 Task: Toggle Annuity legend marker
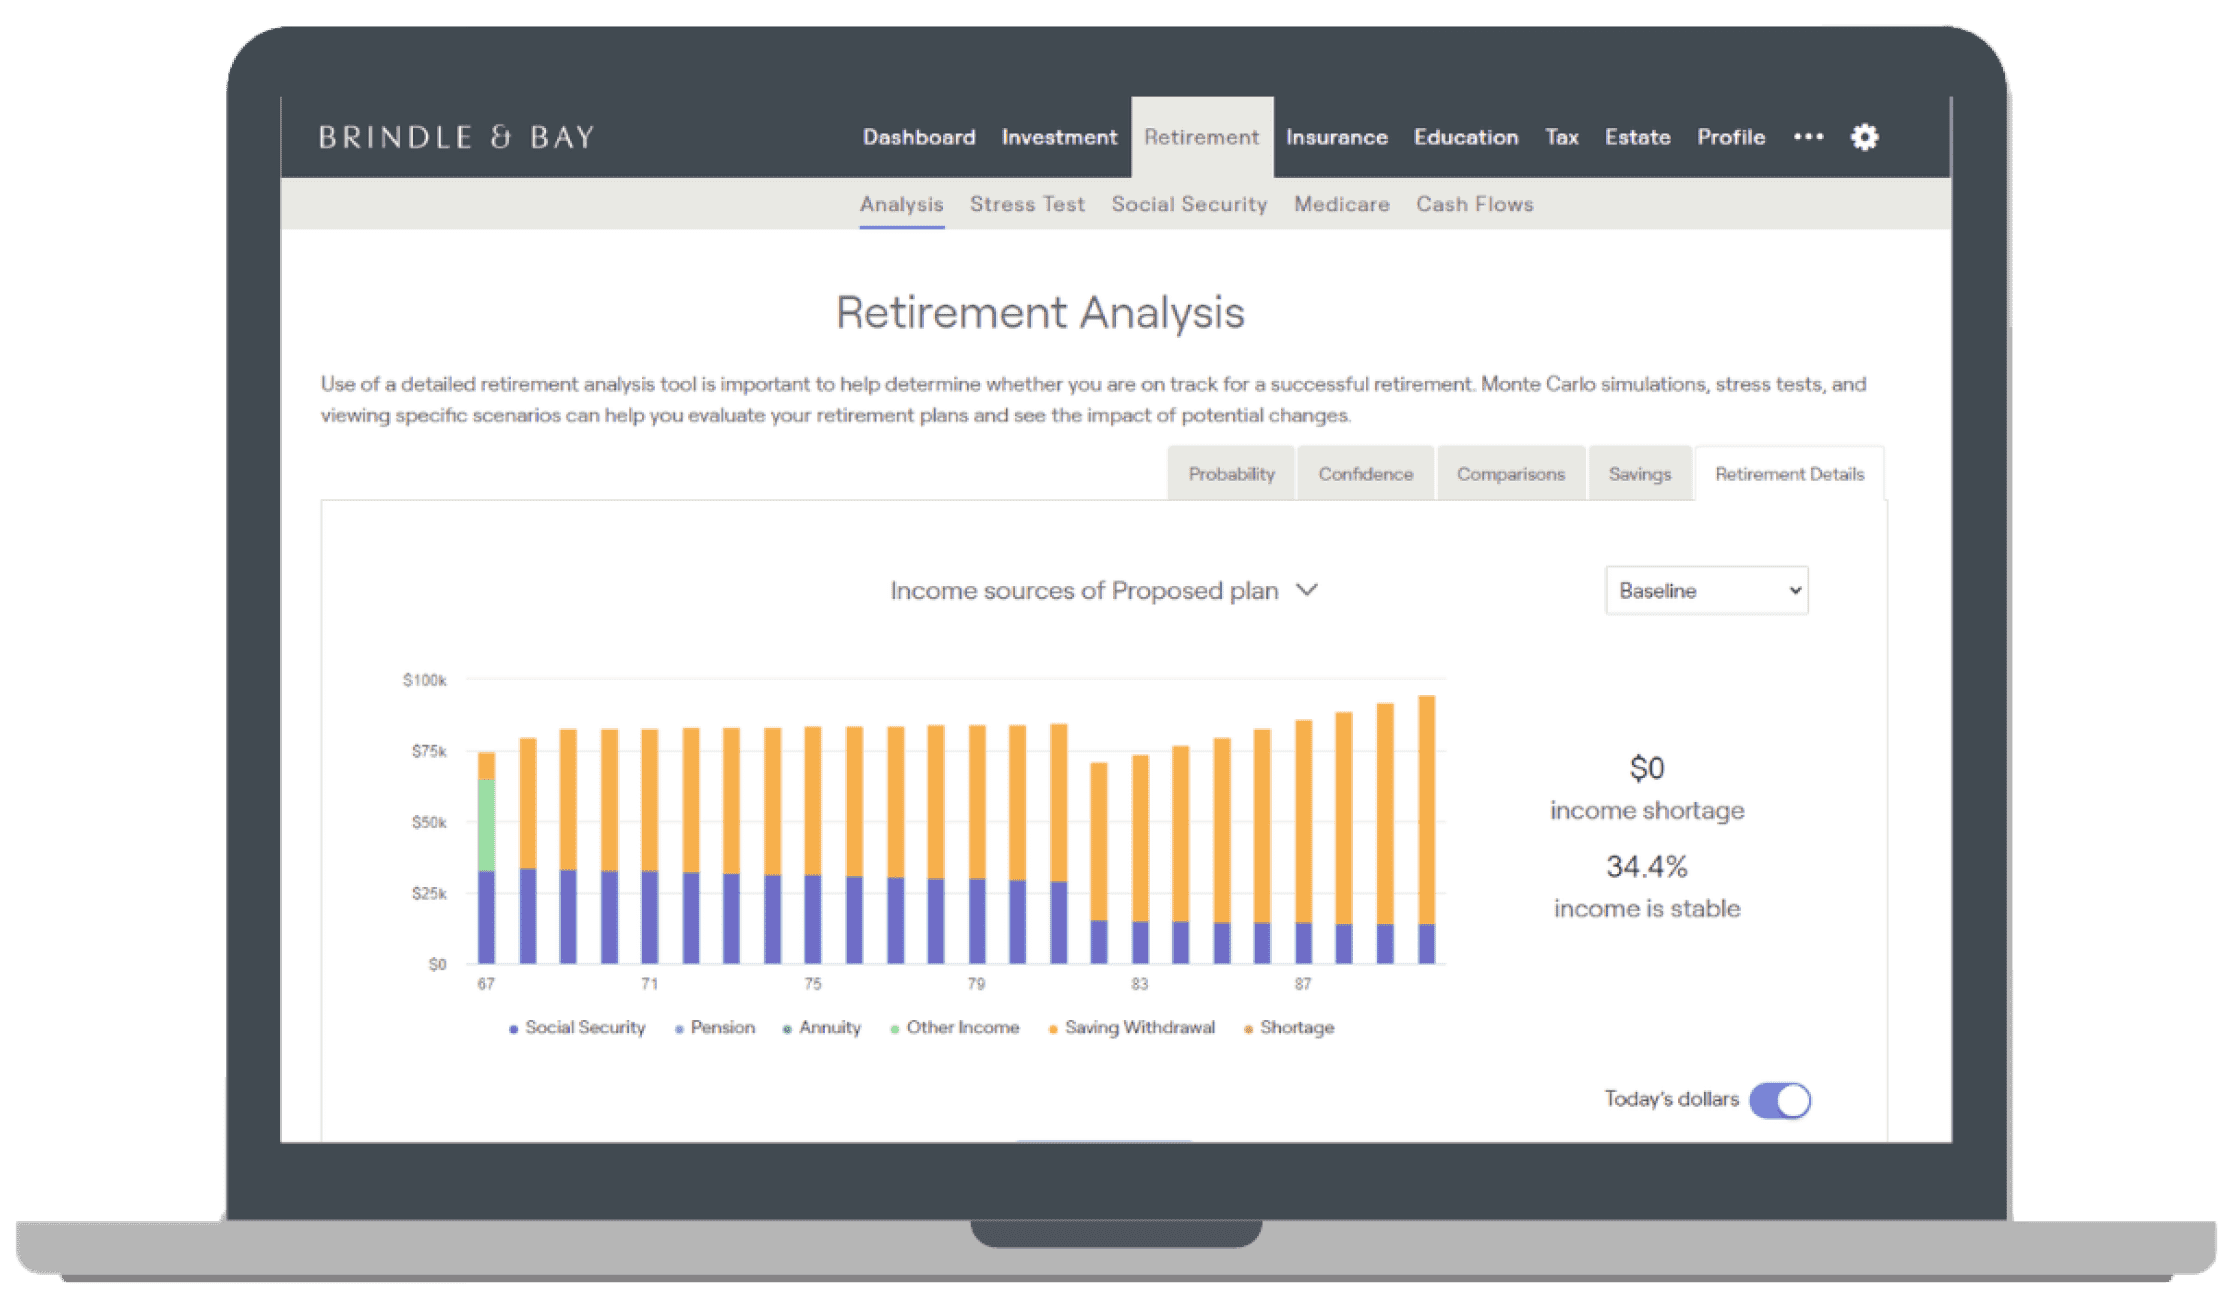[x=788, y=1029]
